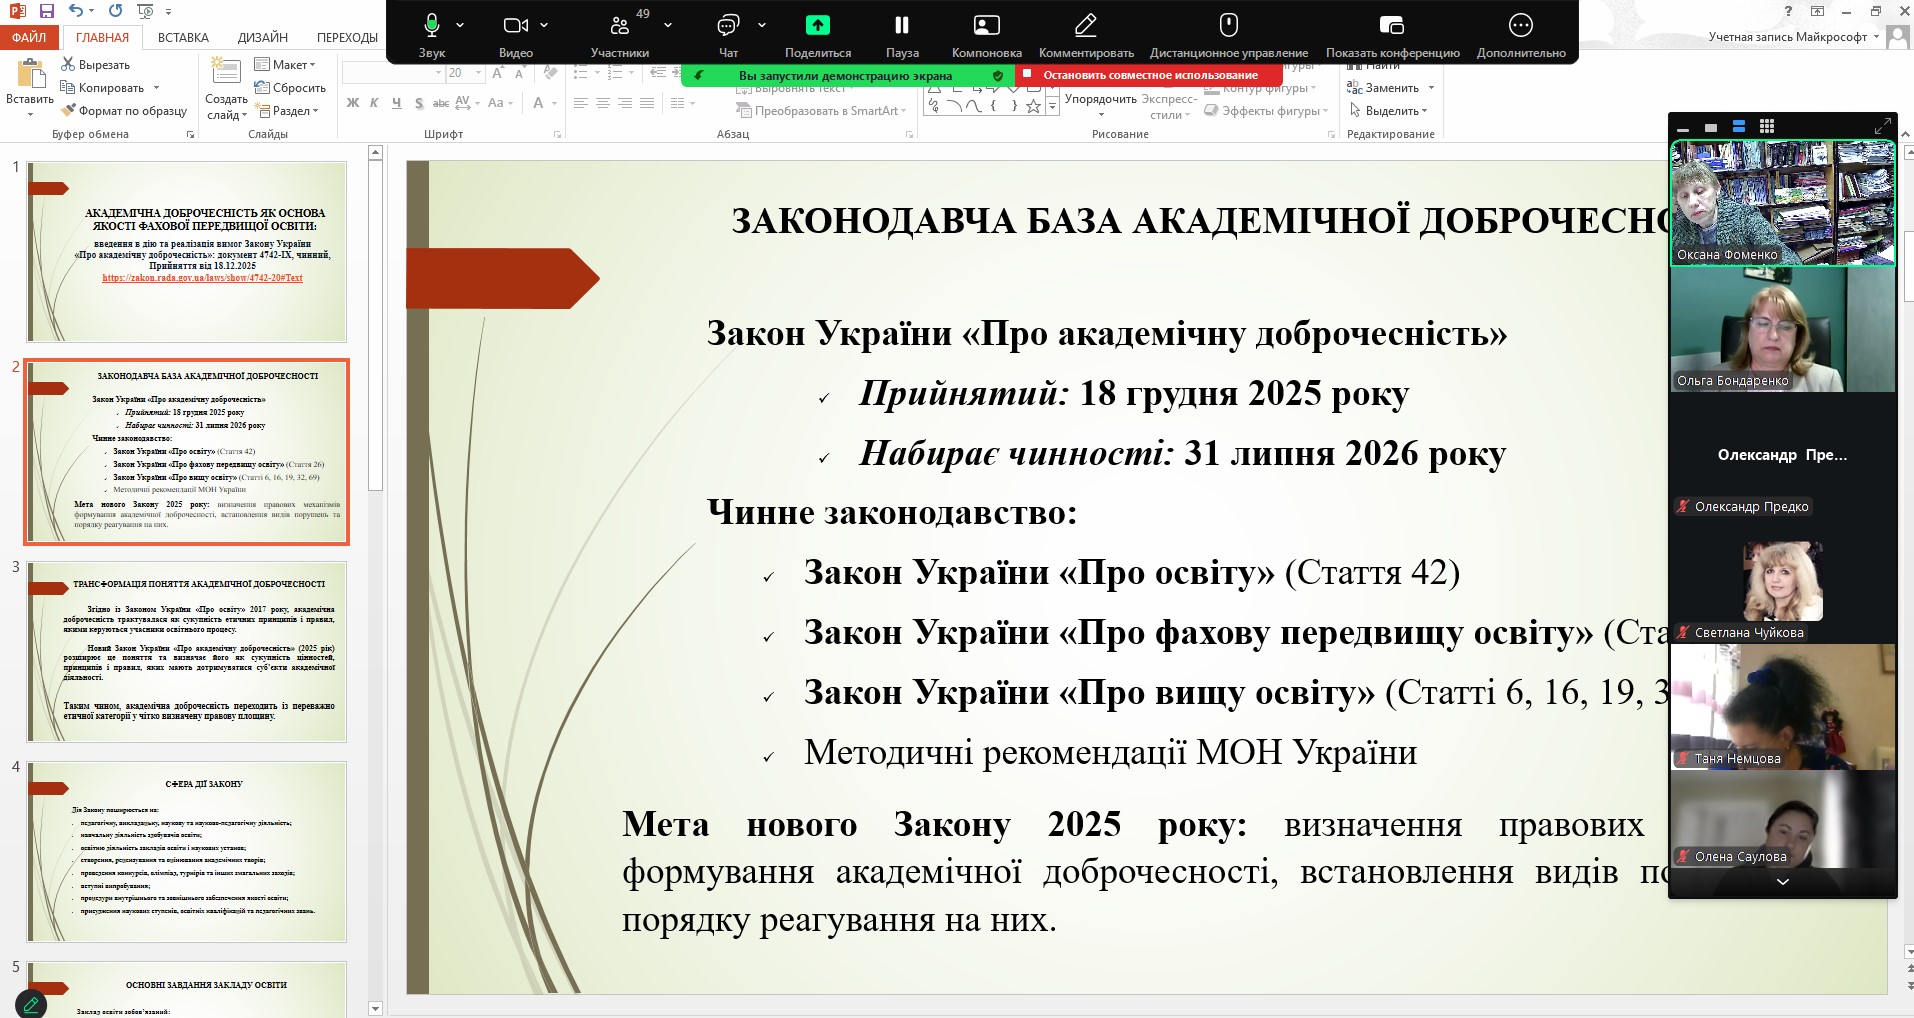Click the green Поделиться share icon
1914x1018 pixels.
point(818,25)
